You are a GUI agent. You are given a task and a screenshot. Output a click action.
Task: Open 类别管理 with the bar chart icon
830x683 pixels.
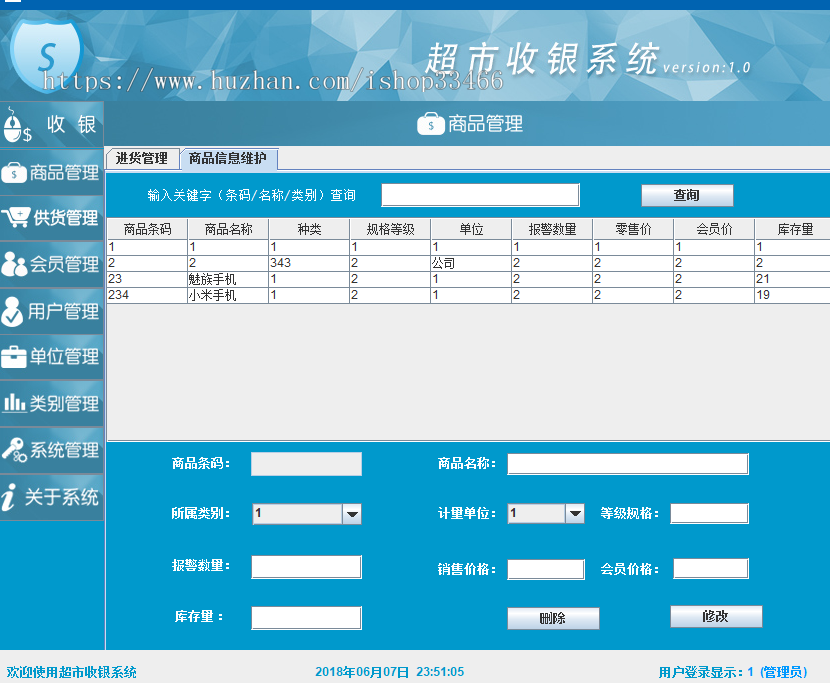click(x=14, y=403)
